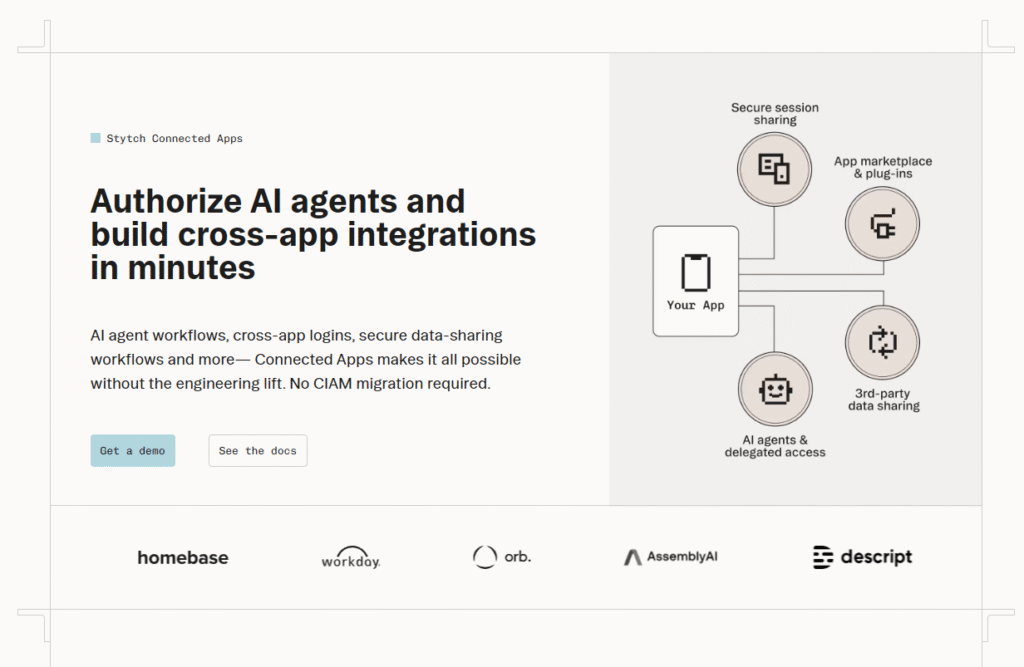
Task: Click the Stytch Connected Apps label
Action: [174, 139]
